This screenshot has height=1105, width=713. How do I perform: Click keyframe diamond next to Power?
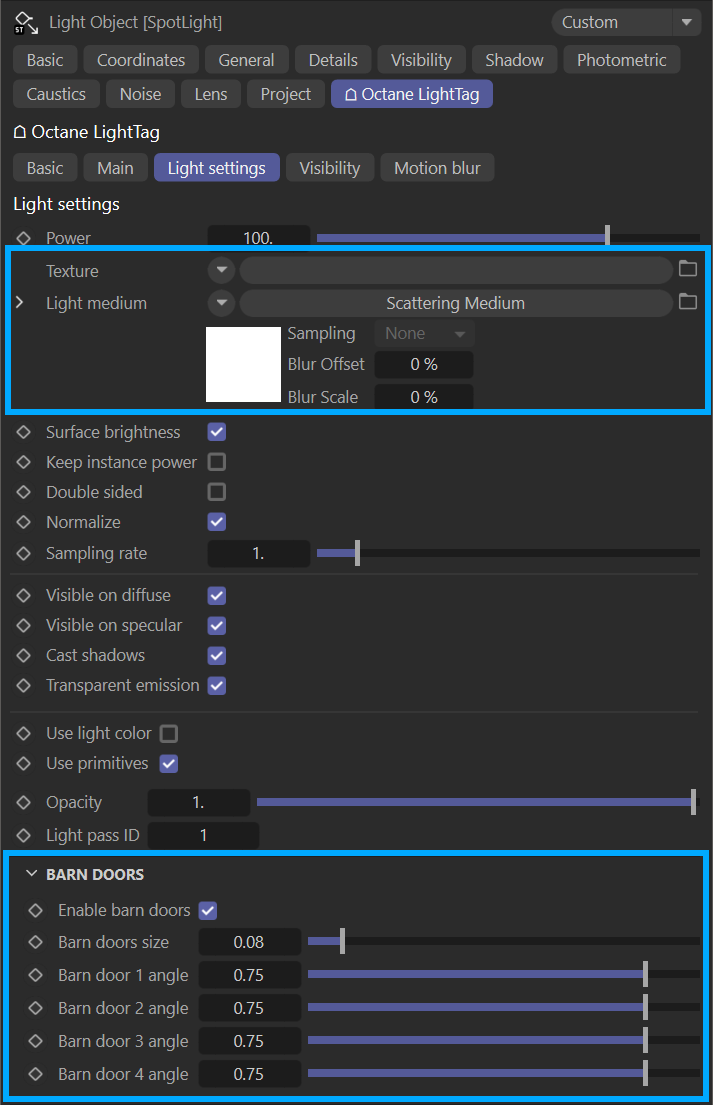coord(24,238)
